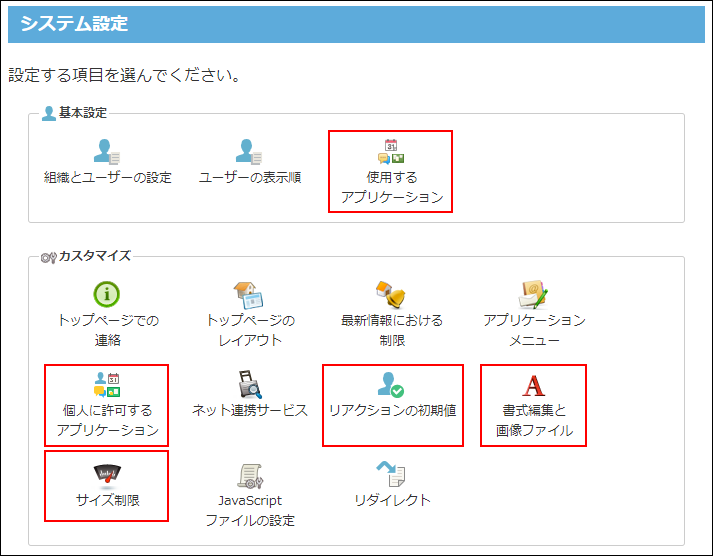Open the JavaScriptファイルの設定 text link
713x556 pixels.
pos(250,511)
